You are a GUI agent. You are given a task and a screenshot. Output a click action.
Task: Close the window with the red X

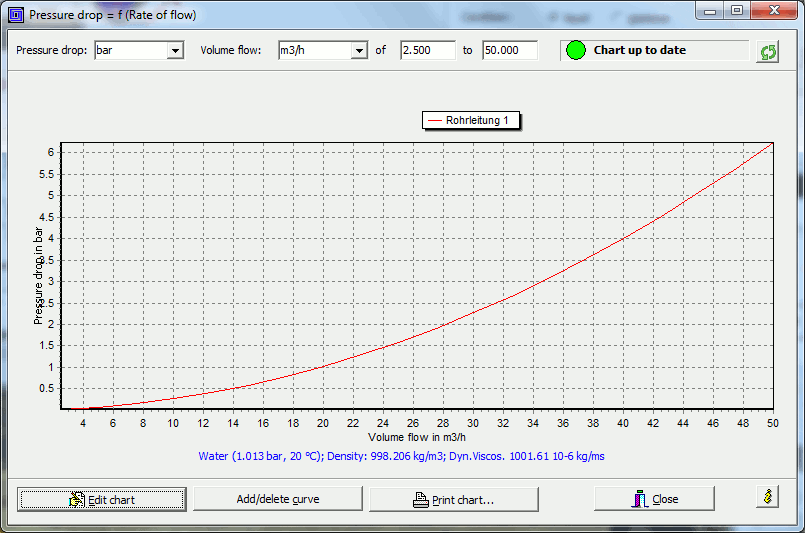774,11
